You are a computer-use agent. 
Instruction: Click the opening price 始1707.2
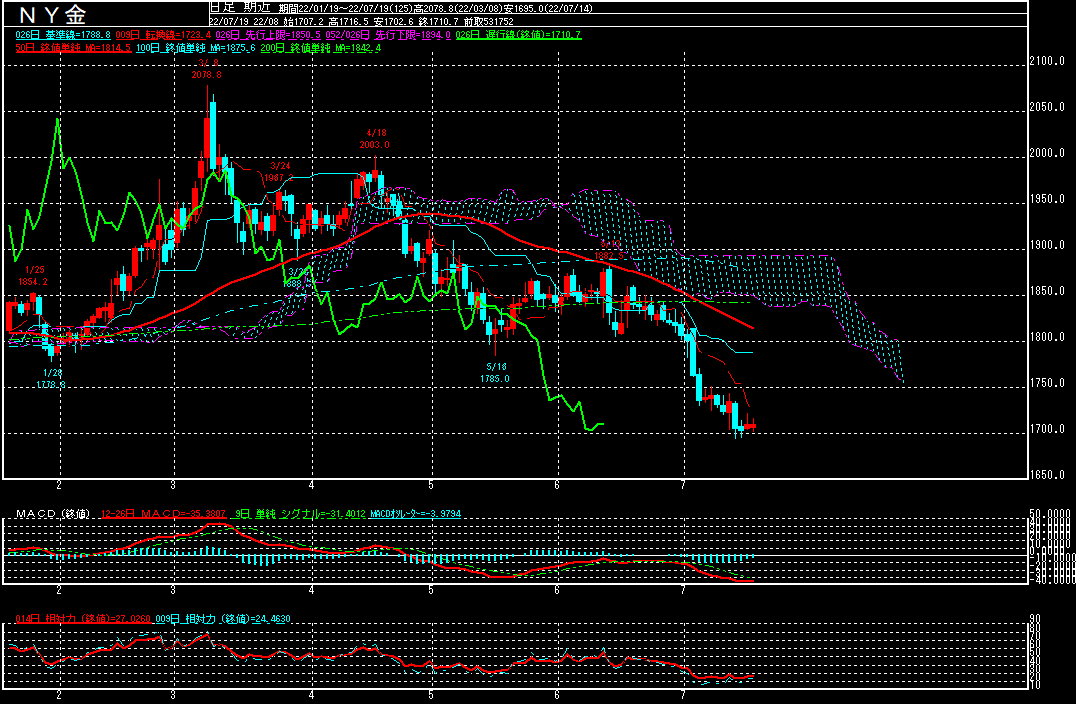click(x=304, y=21)
